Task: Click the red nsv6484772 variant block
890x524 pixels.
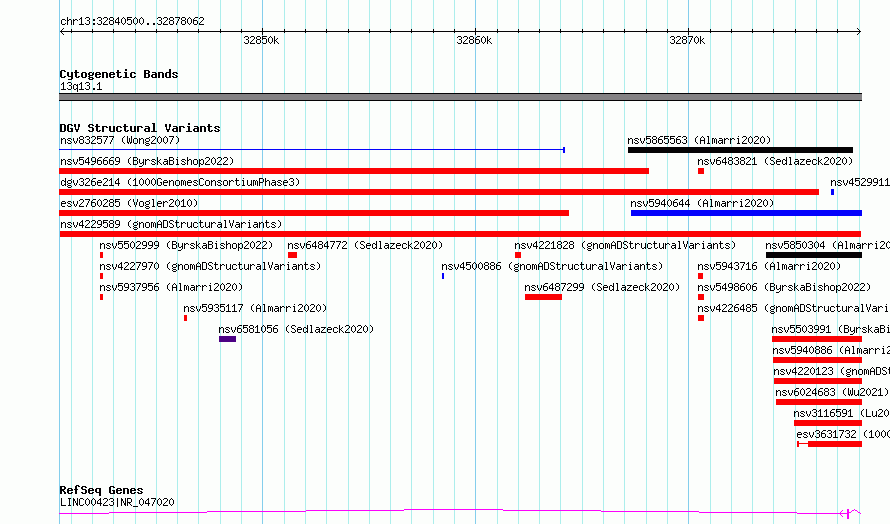Action: point(292,255)
